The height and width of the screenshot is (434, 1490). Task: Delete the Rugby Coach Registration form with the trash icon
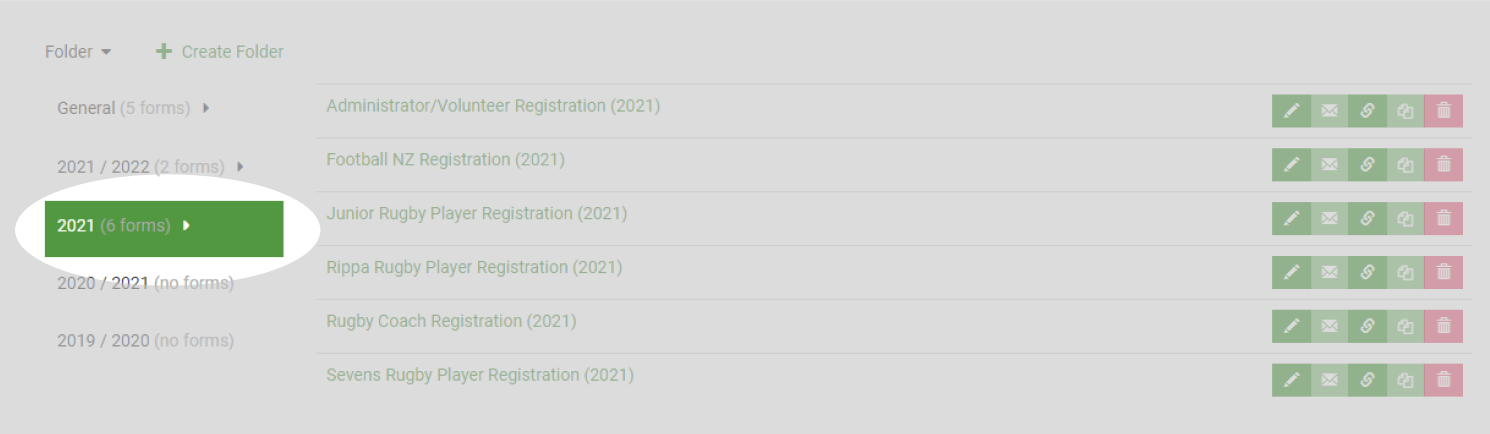pyautogui.click(x=1443, y=327)
